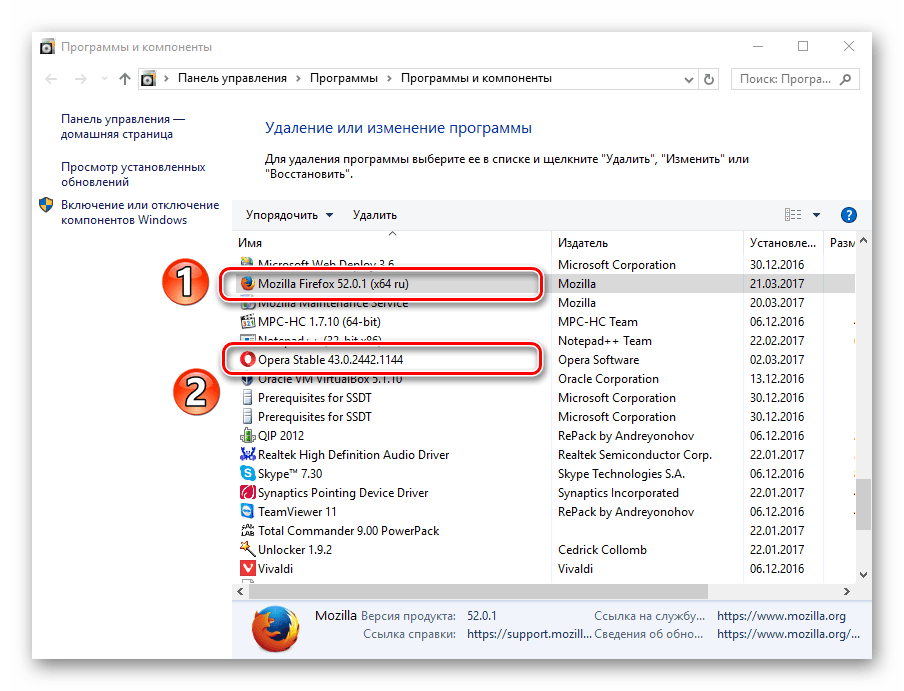904x691 pixels.
Task: Click Панель управления breadcrumb item
Action: (232, 78)
